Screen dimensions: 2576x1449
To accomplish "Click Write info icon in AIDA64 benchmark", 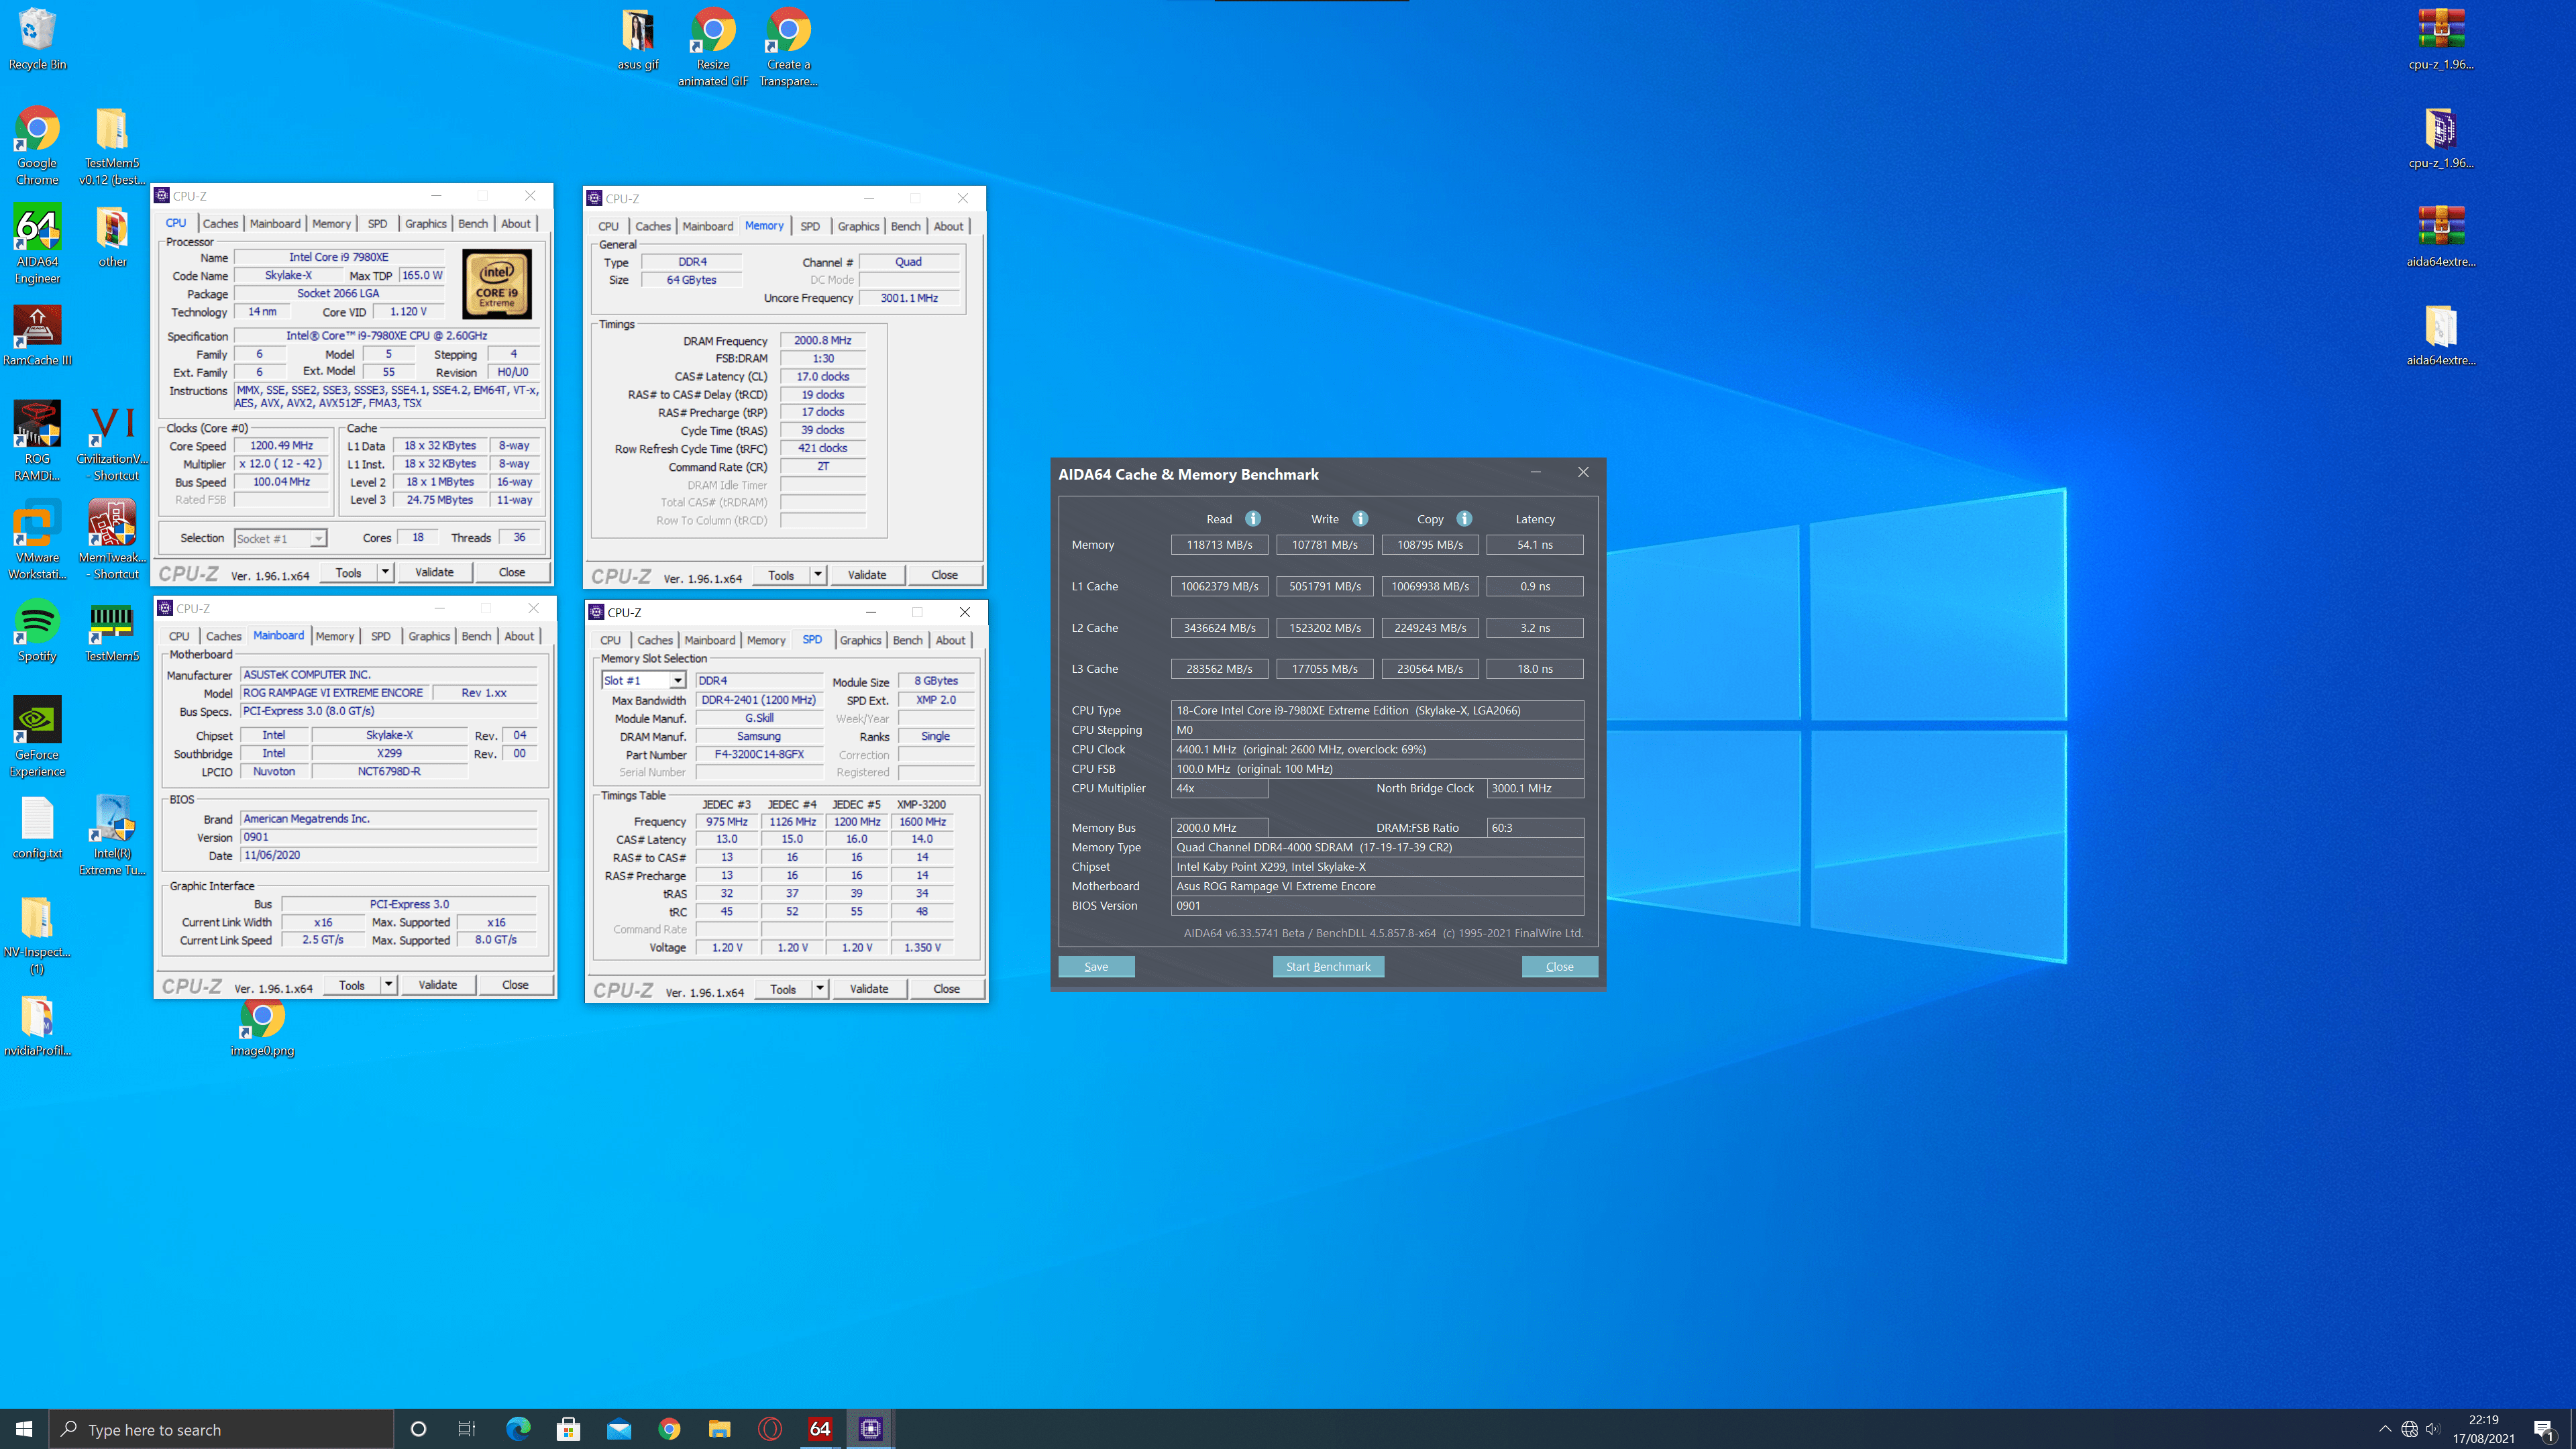I will [1360, 518].
